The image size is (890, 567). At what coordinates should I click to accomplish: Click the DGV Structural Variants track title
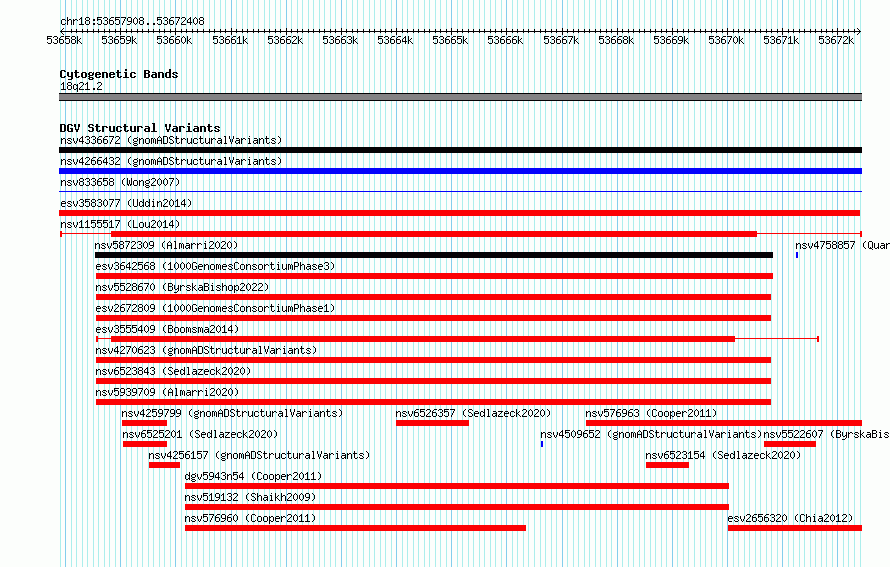tap(140, 128)
